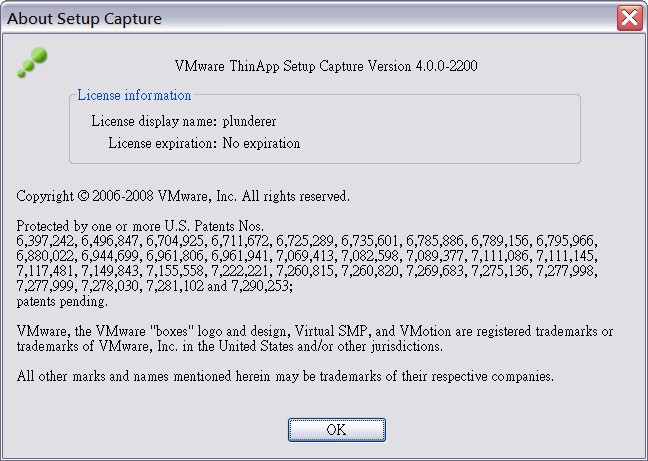Select the license name value plunderer
The image size is (648, 461).
[249, 121]
